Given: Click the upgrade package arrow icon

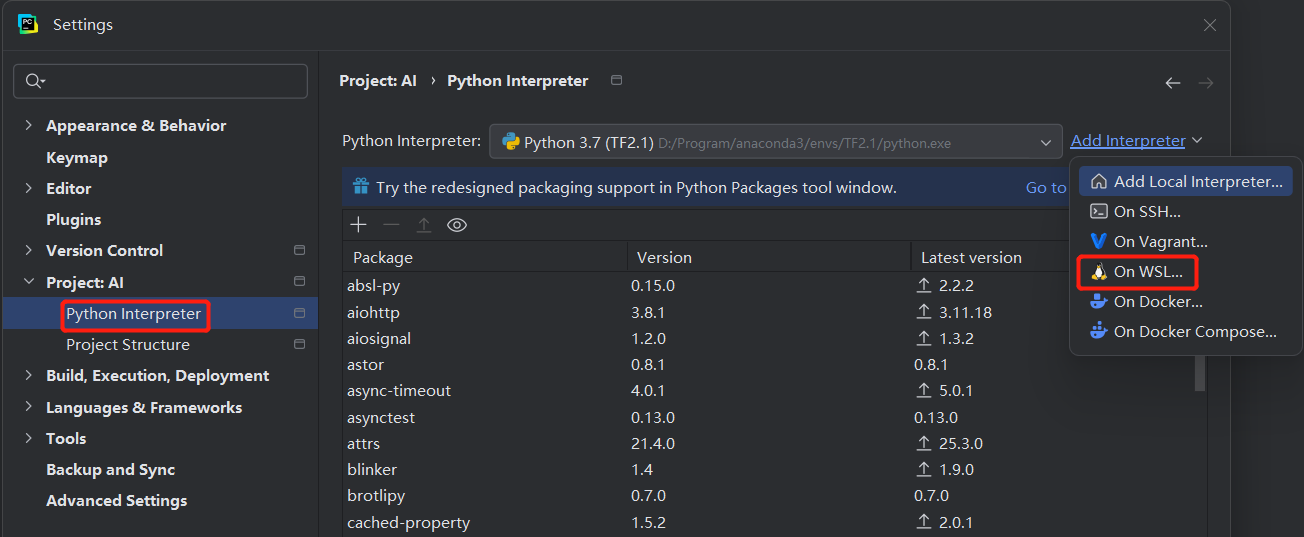Looking at the screenshot, I should (x=424, y=225).
